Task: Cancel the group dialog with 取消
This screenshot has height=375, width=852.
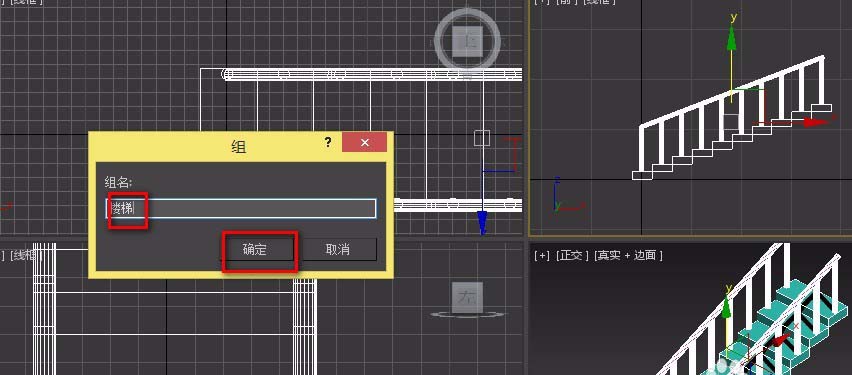Action: click(337, 250)
